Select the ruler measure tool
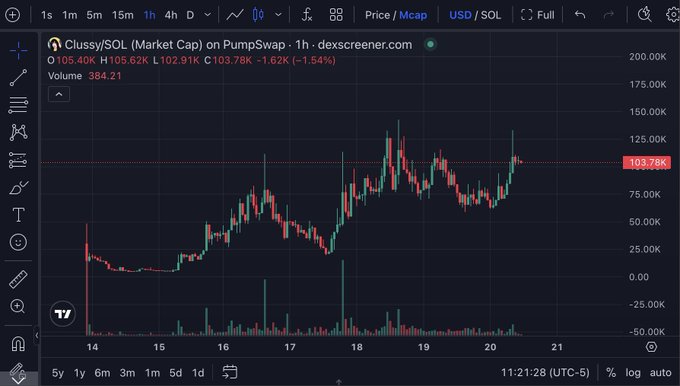Image resolution: width=680 pixels, height=386 pixels. (x=18, y=279)
